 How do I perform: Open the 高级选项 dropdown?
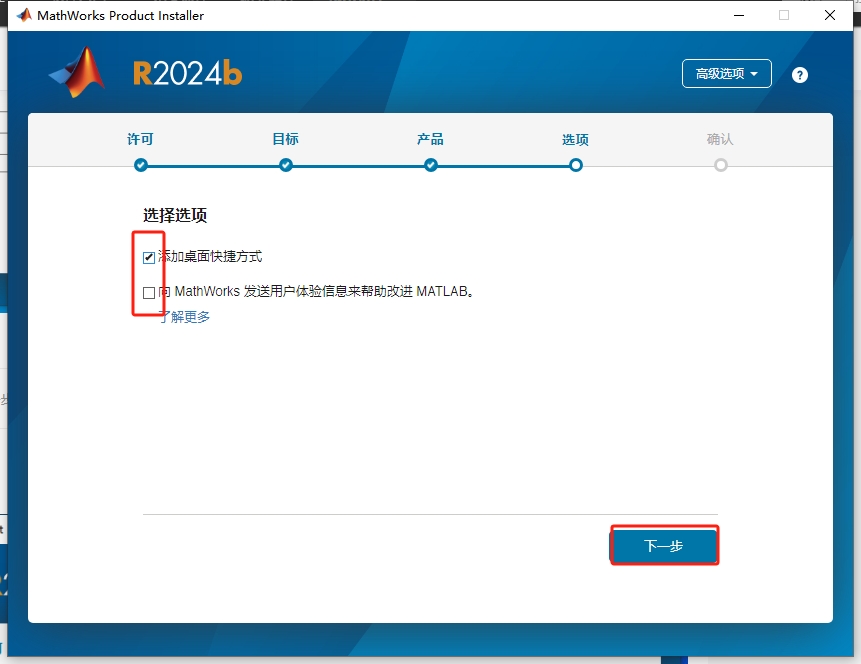(x=726, y=73)
